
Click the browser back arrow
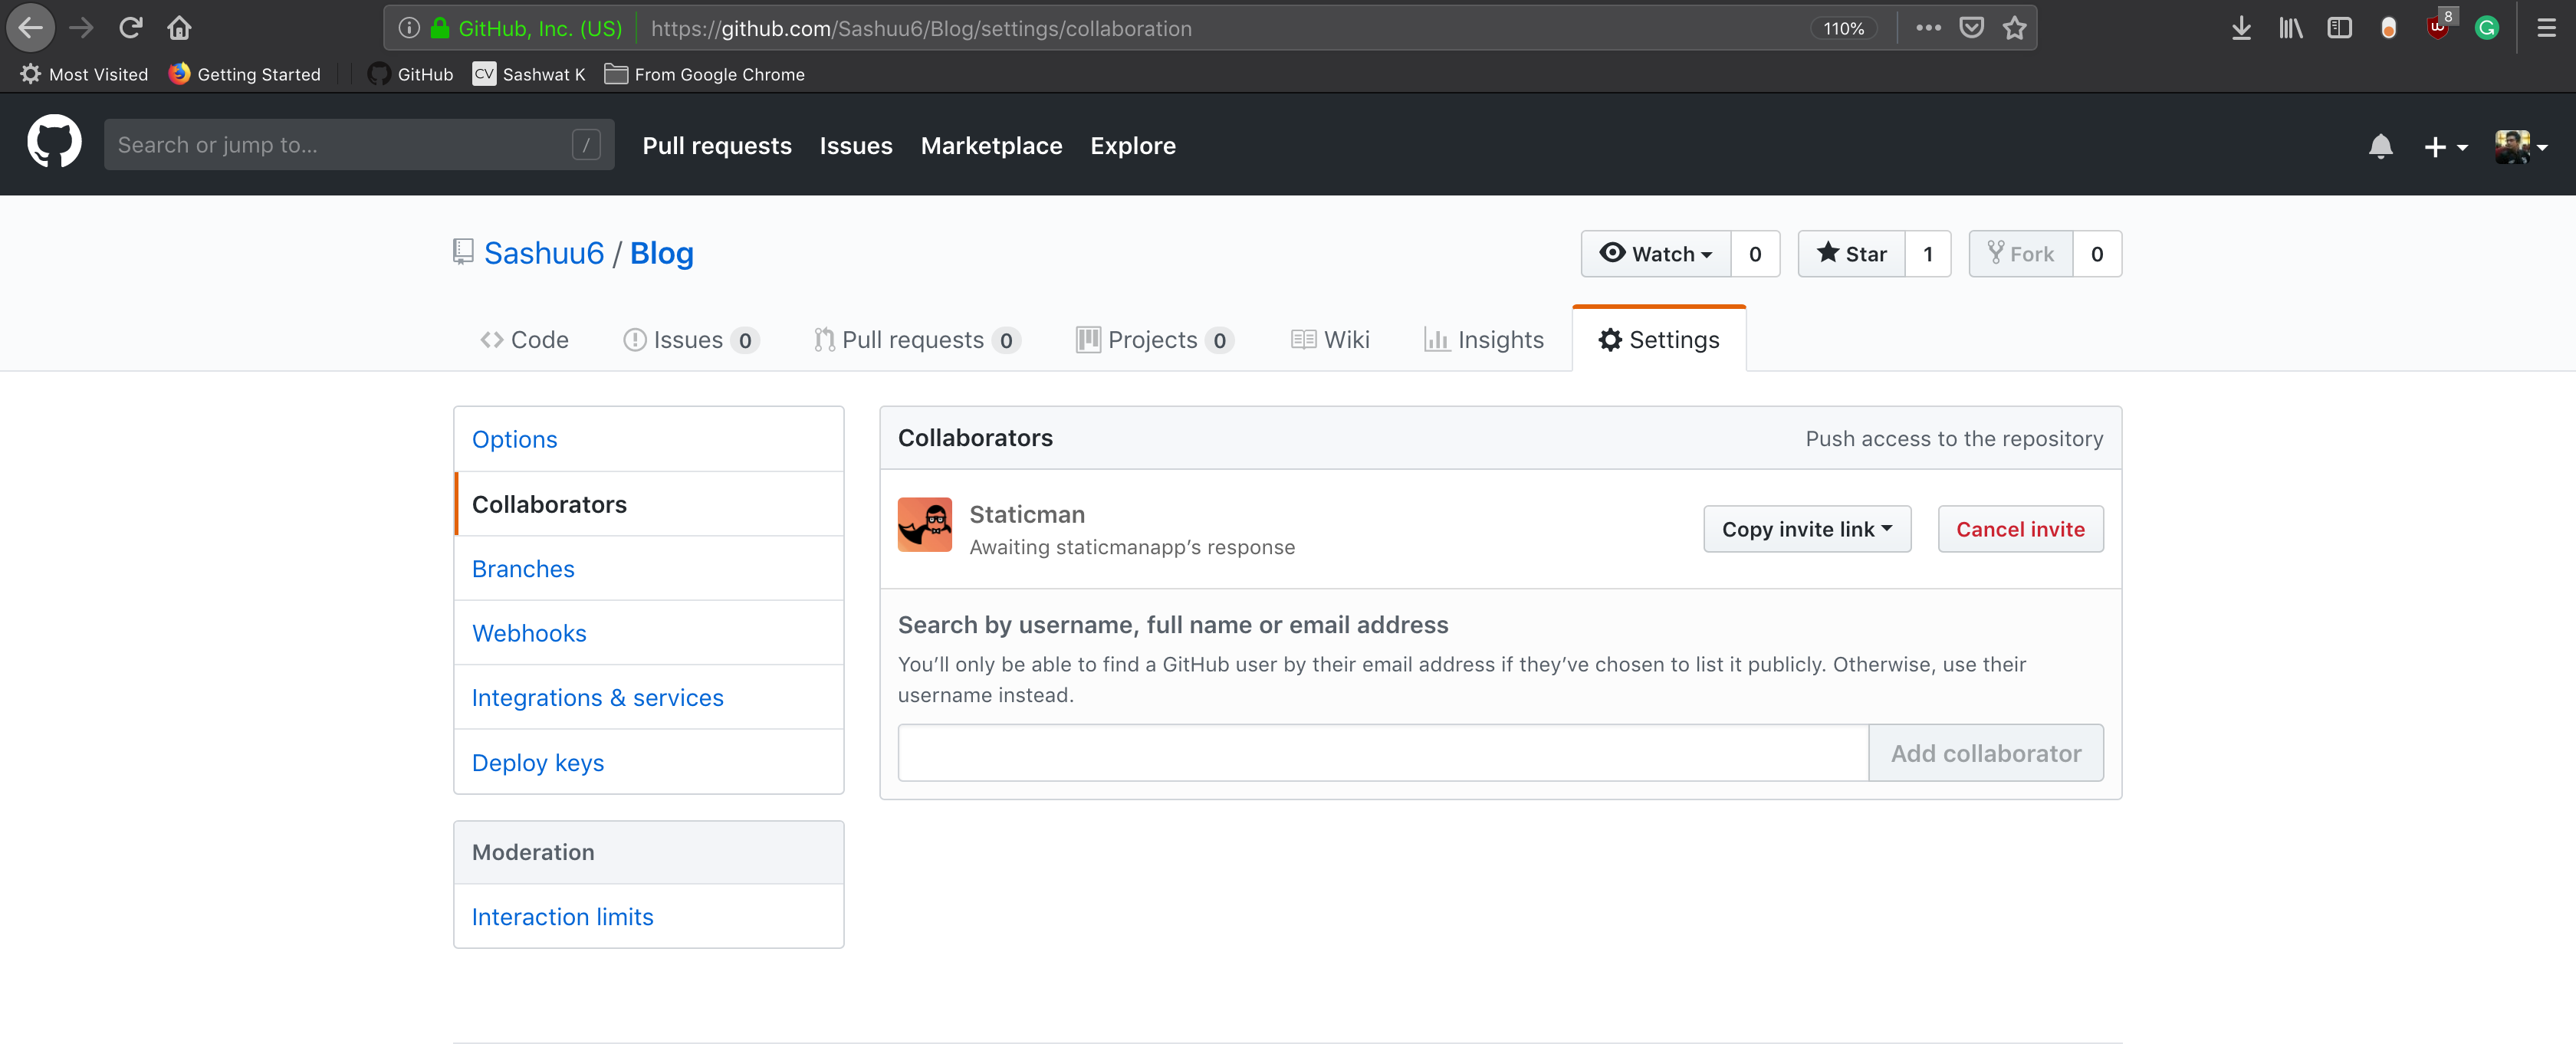tap(31, 28)
